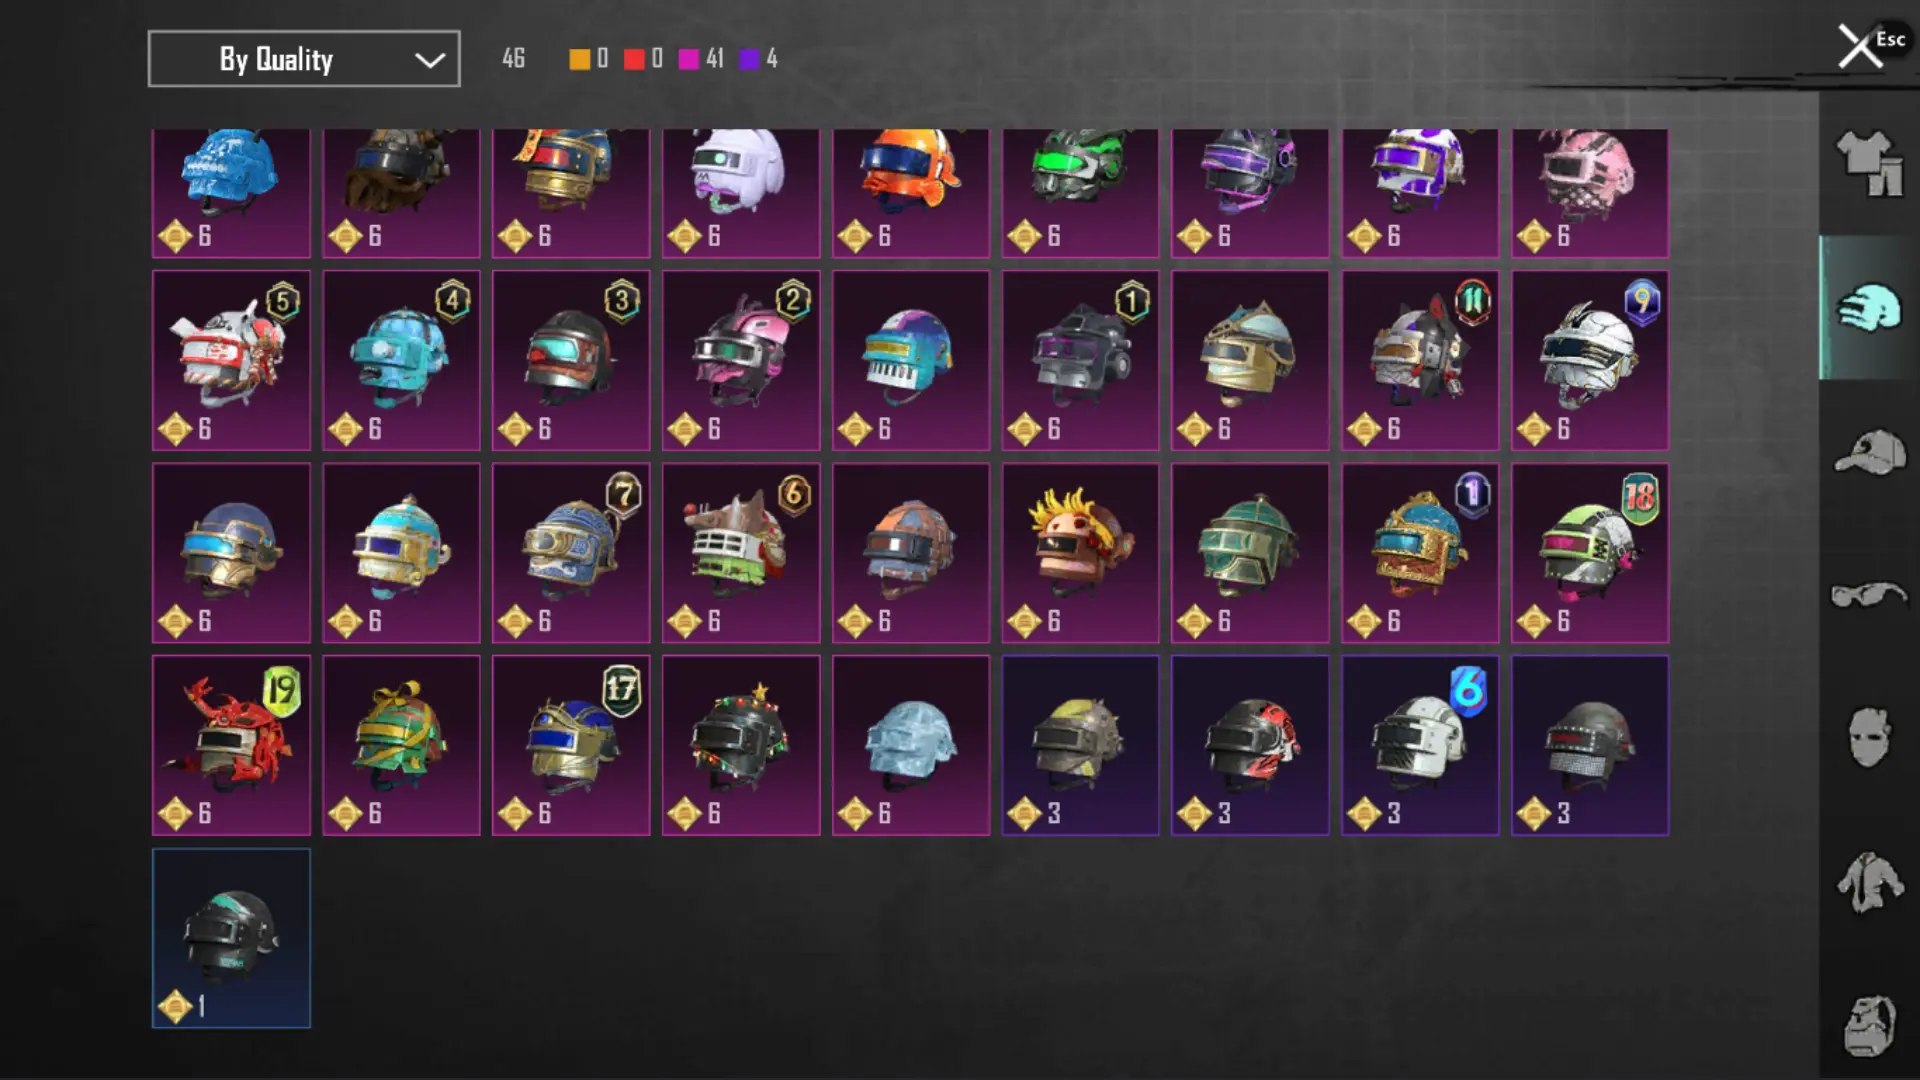Image resolution: width=1920 pixels, height=1080 pixels.
Task: Pick the ice crystal helmet
Action: (x=911, y=745)
